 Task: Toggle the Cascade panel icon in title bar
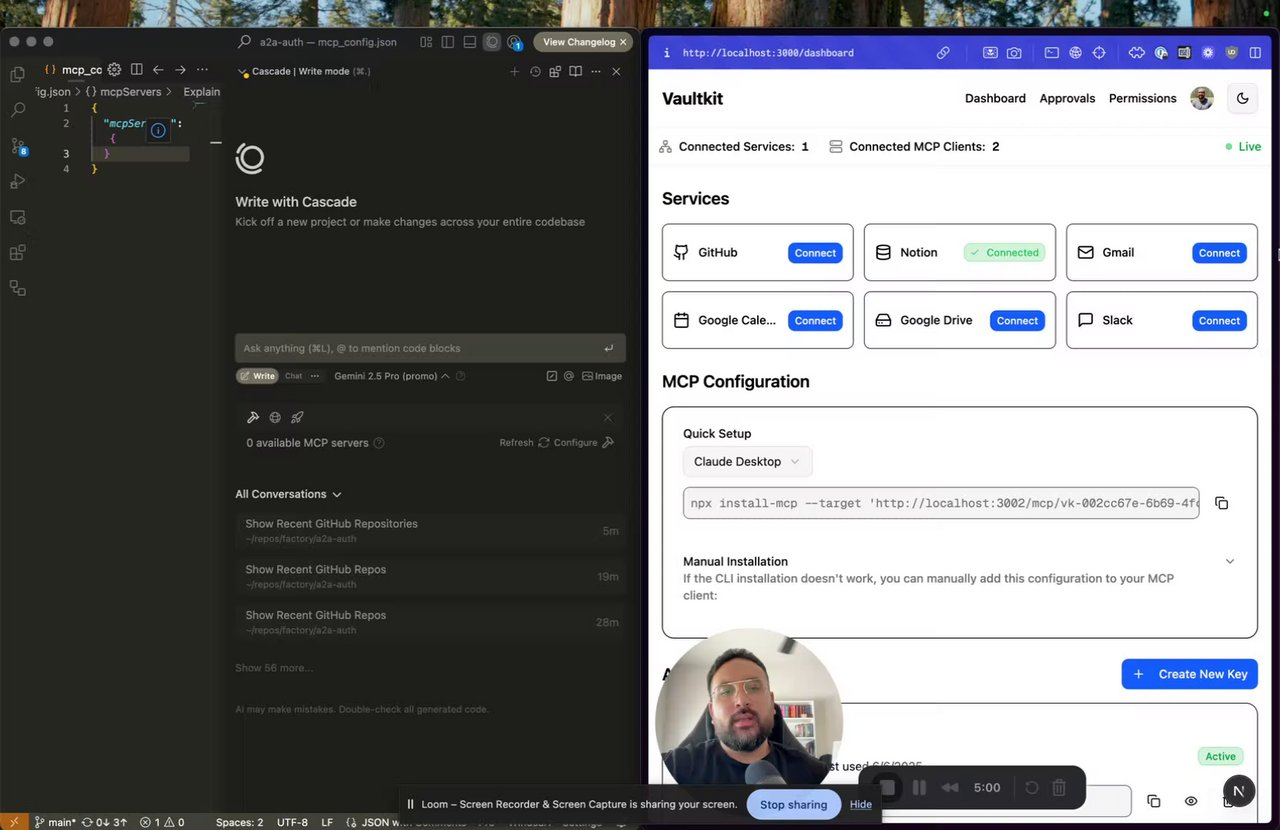tap(492, 42)
